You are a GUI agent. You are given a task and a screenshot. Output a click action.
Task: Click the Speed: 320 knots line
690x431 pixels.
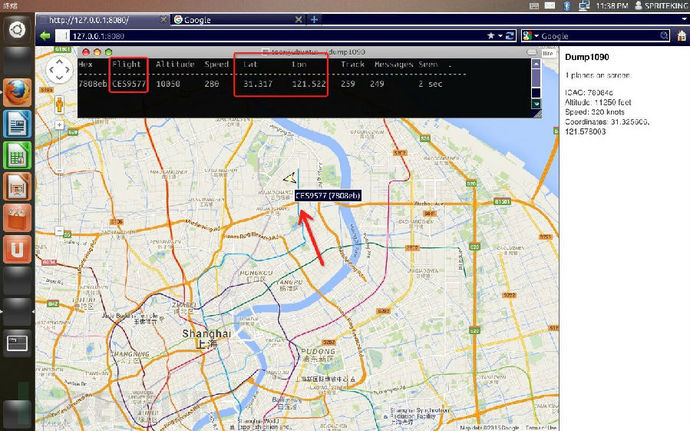[595, 112]
